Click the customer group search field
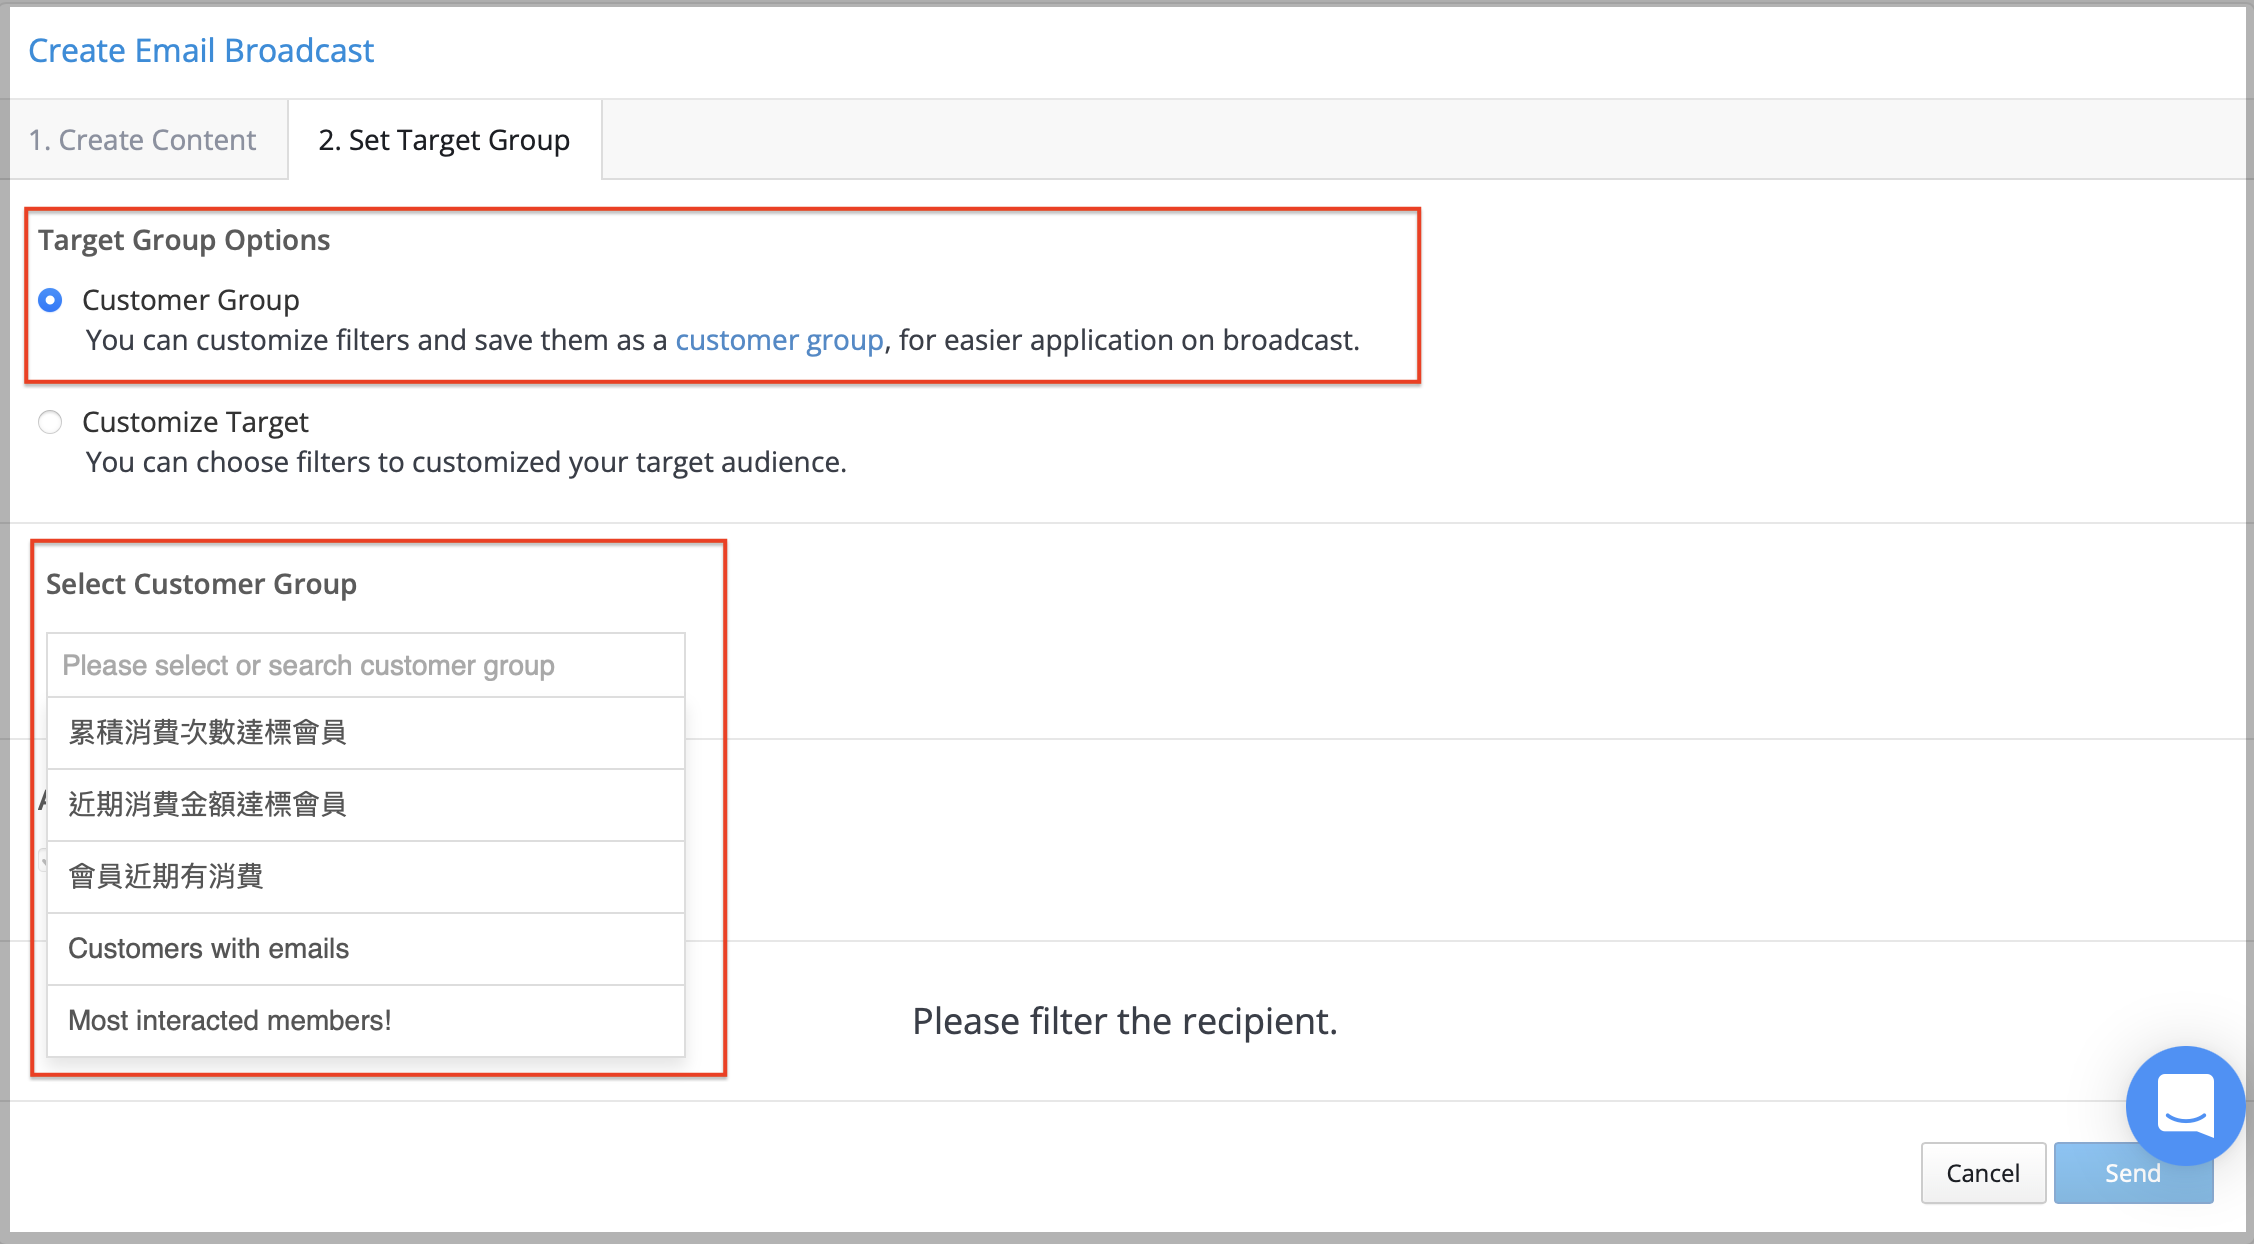2254x1244 pixels. click(x=366, y=665)
